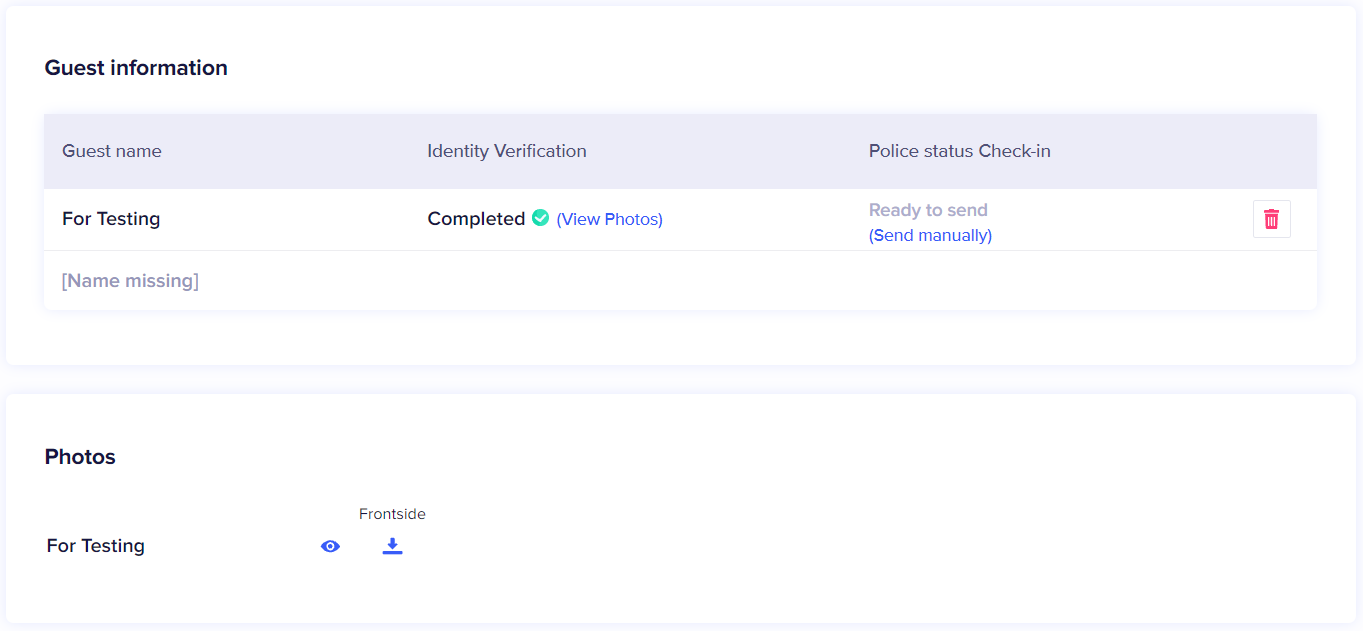The width and height of the screenshot is (1363, 631).
Task: Select the [Name missing] guest entry
Action: (130, 281)
